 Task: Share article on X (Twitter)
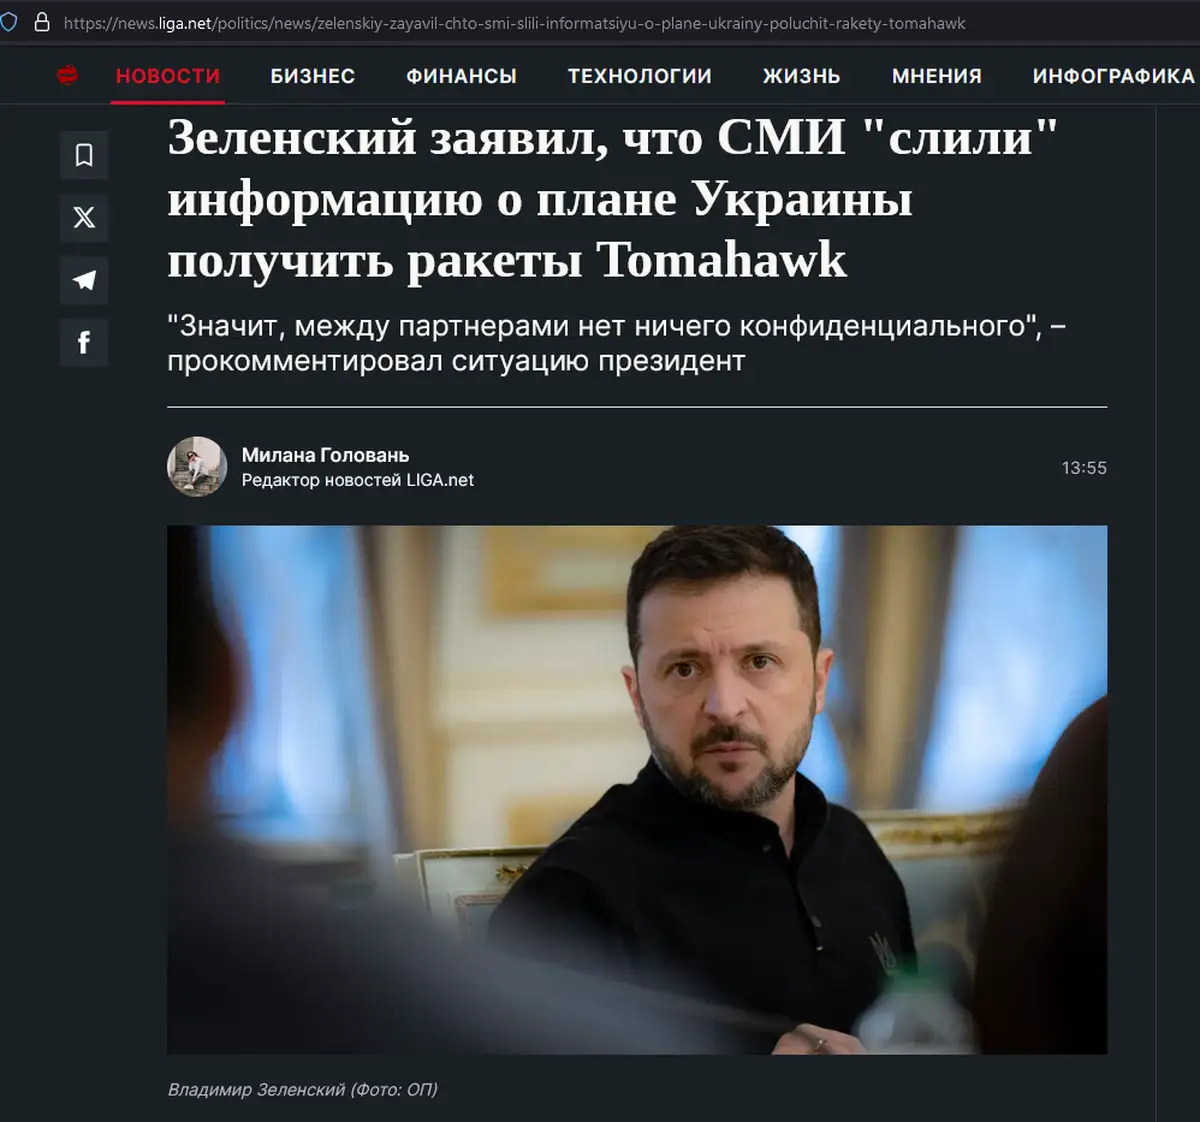pyautogui.click(x=84, y=217)
